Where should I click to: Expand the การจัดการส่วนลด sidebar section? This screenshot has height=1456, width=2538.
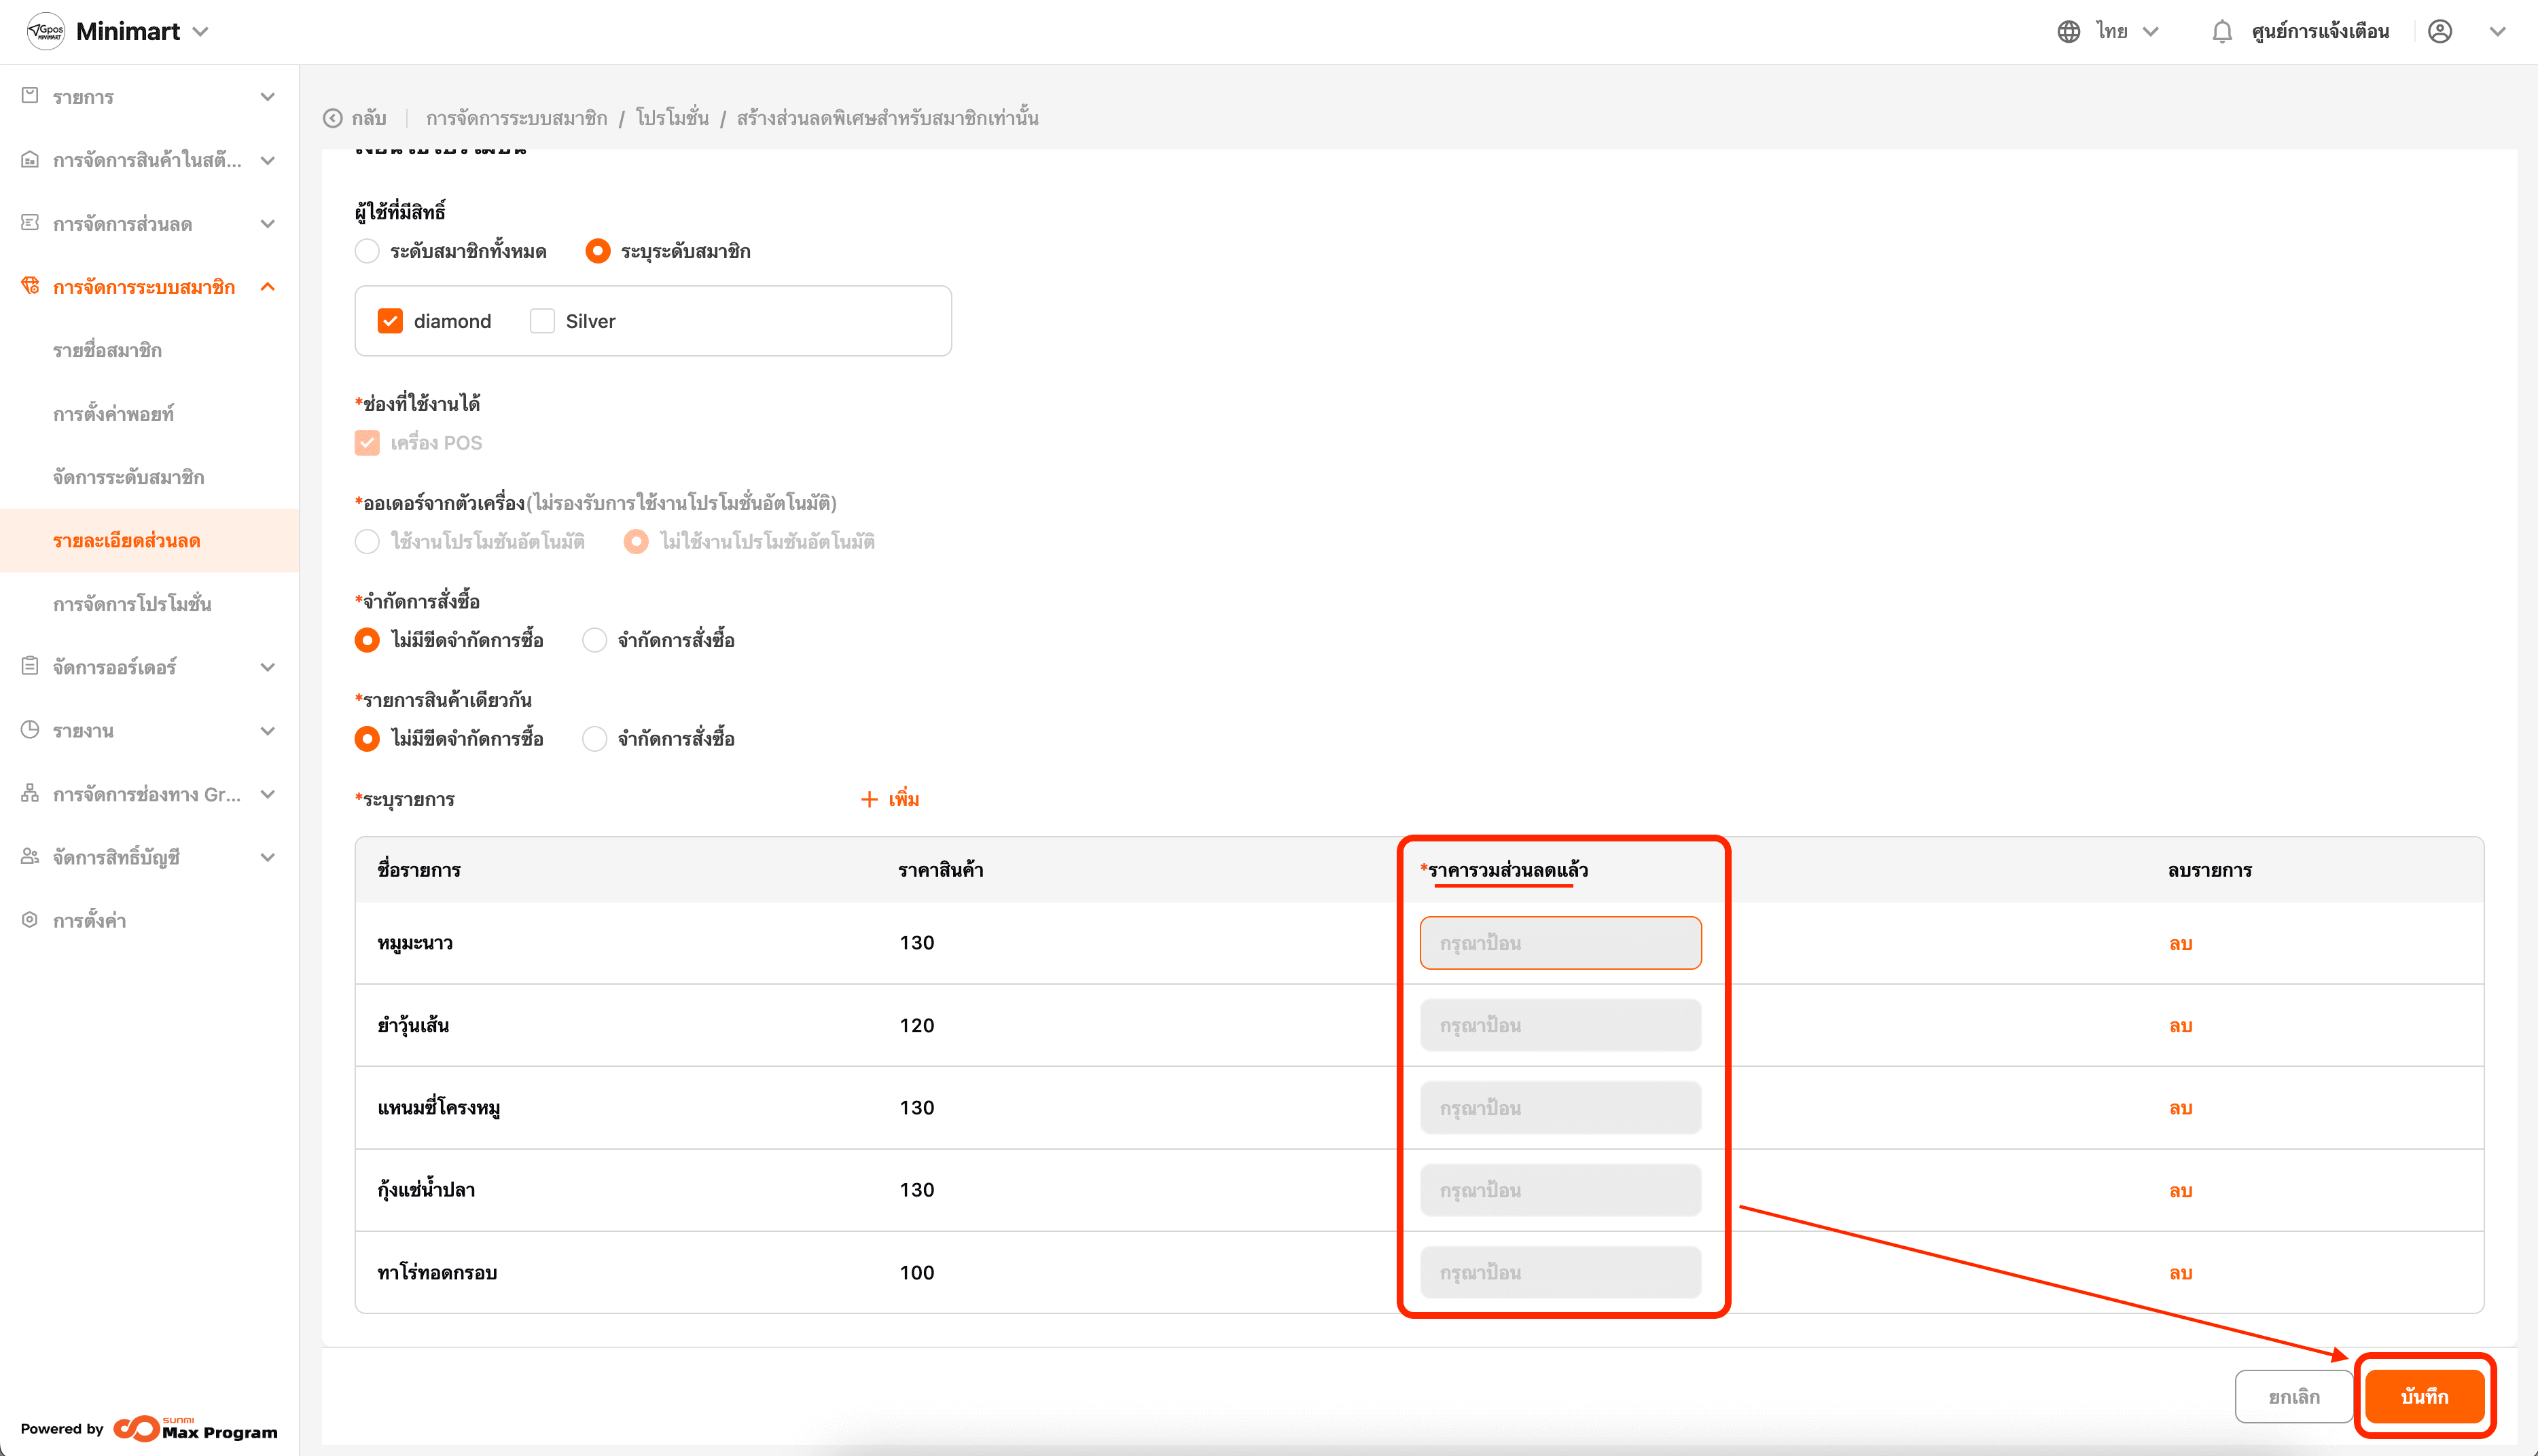(x=267, y=224)
